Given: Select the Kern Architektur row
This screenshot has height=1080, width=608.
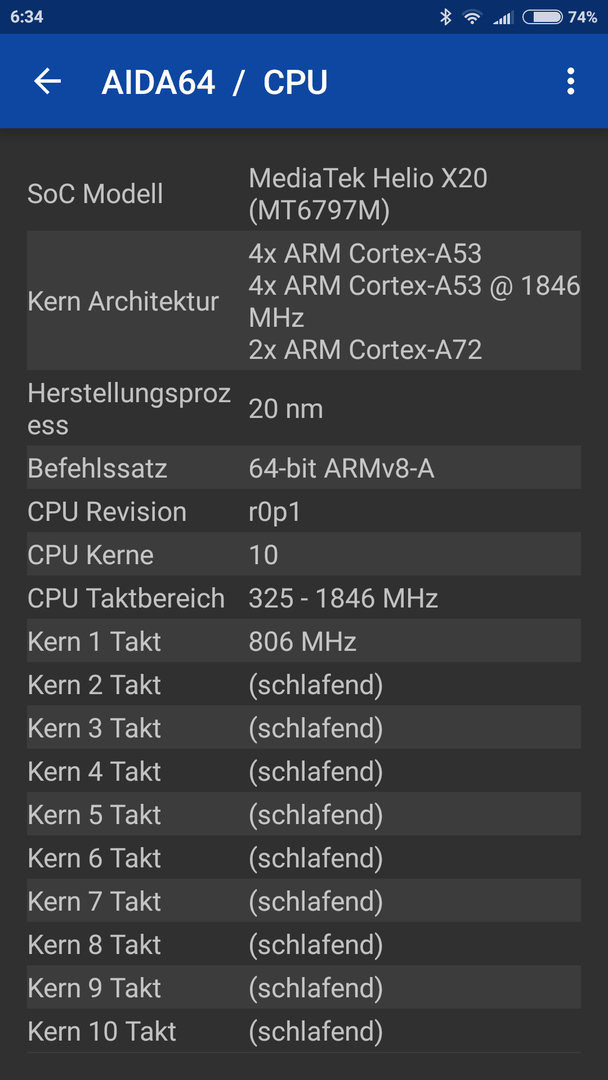Looking at the screenshot, I should (304, 300).
